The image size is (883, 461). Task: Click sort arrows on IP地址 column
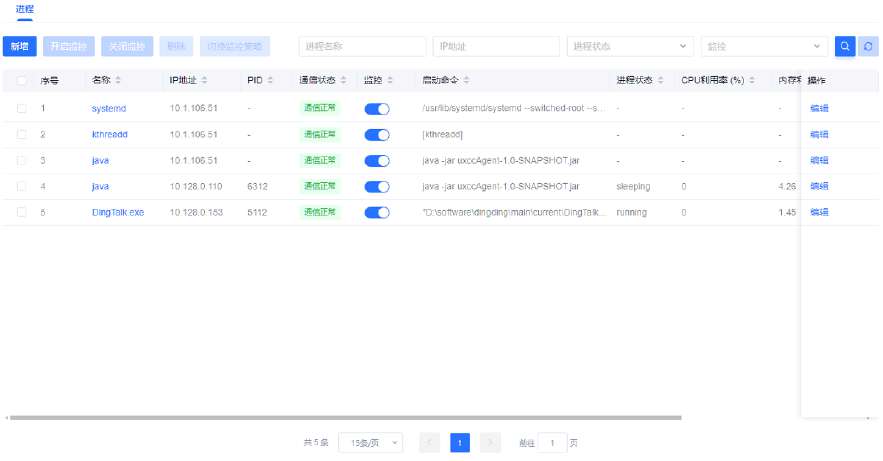tap(205, 80)
